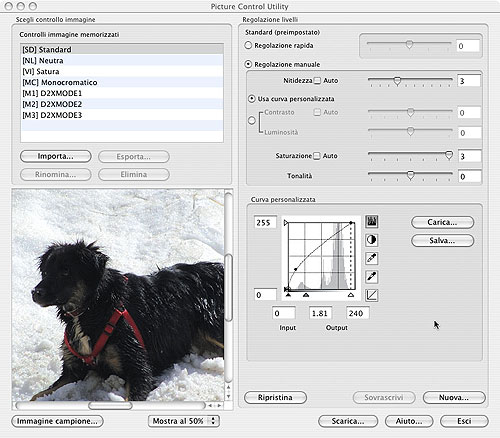This screenshot has height=438, width=500.
Task: Open the Mostra al 50% zoom dropdown
Action: [x=184, y=421]
